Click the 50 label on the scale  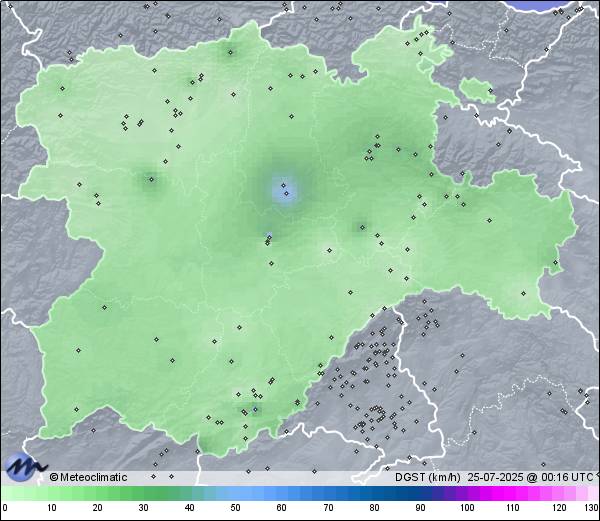[235, 508]
